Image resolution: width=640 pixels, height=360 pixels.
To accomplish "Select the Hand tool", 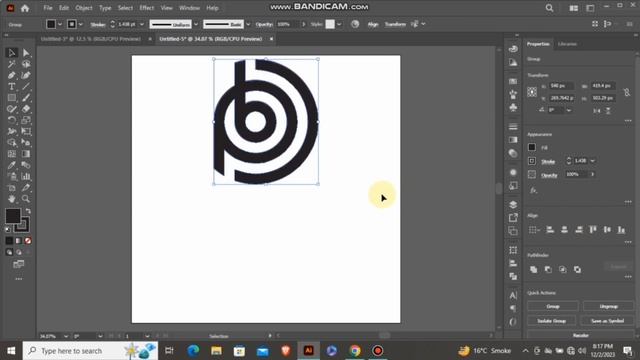I will coord(11,199).
